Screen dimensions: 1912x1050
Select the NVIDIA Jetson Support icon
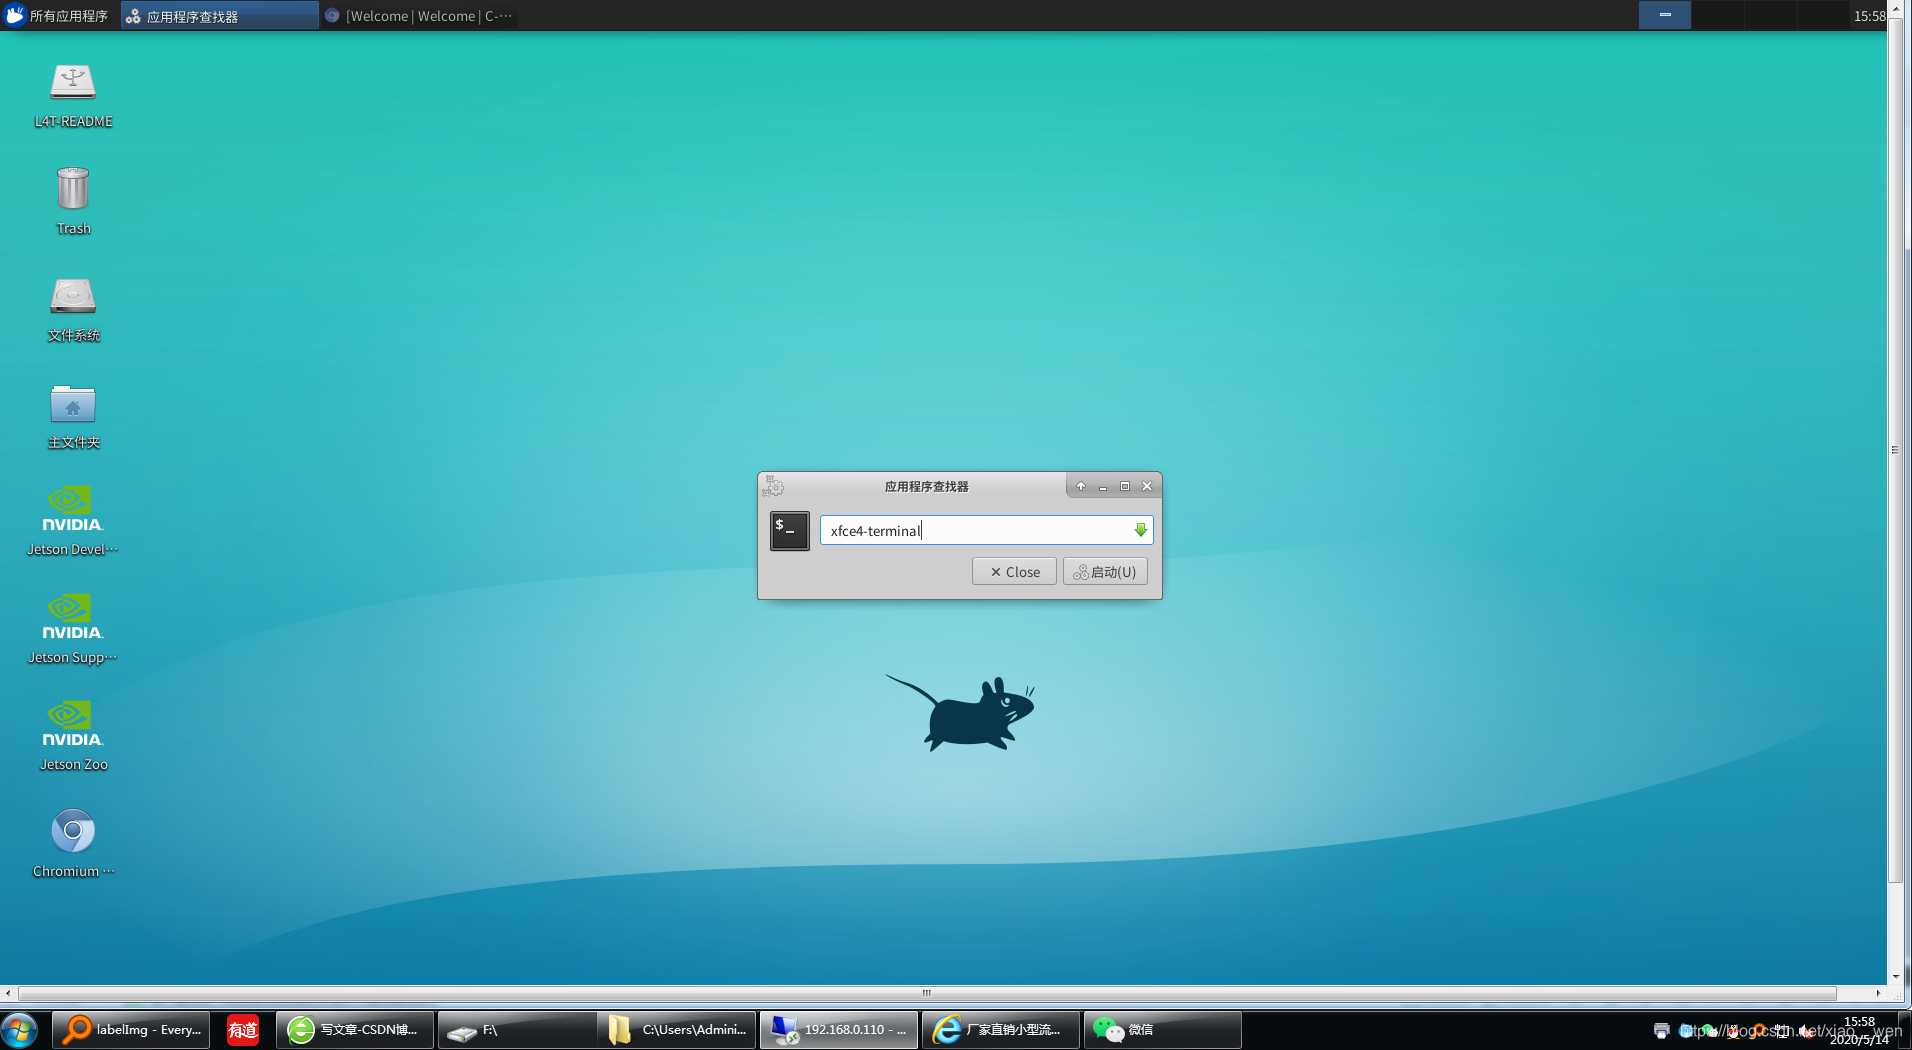[x=73, y=629]
